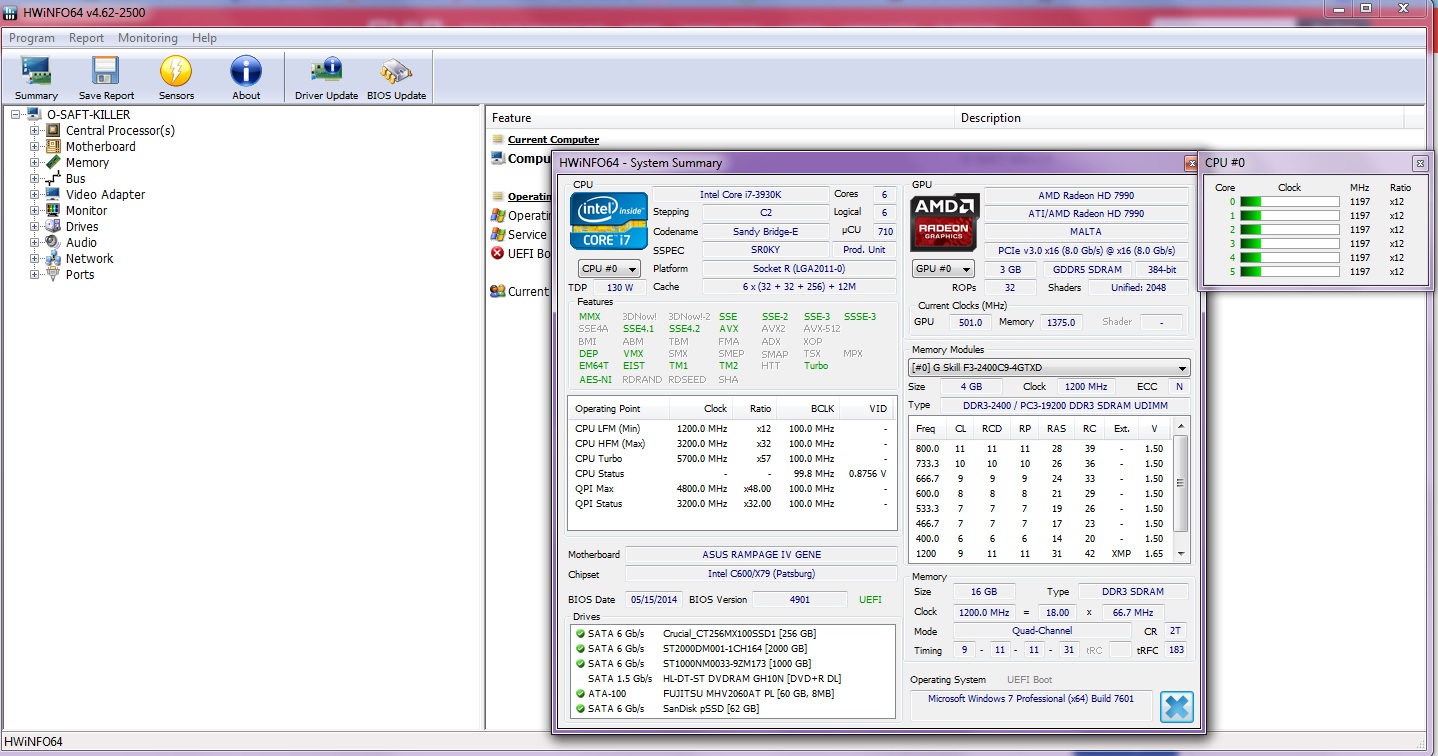
Task: Select HL-DT-ST DVDRAM GH10N drive row
Action: pyautogui.click(x=734, y=679)
